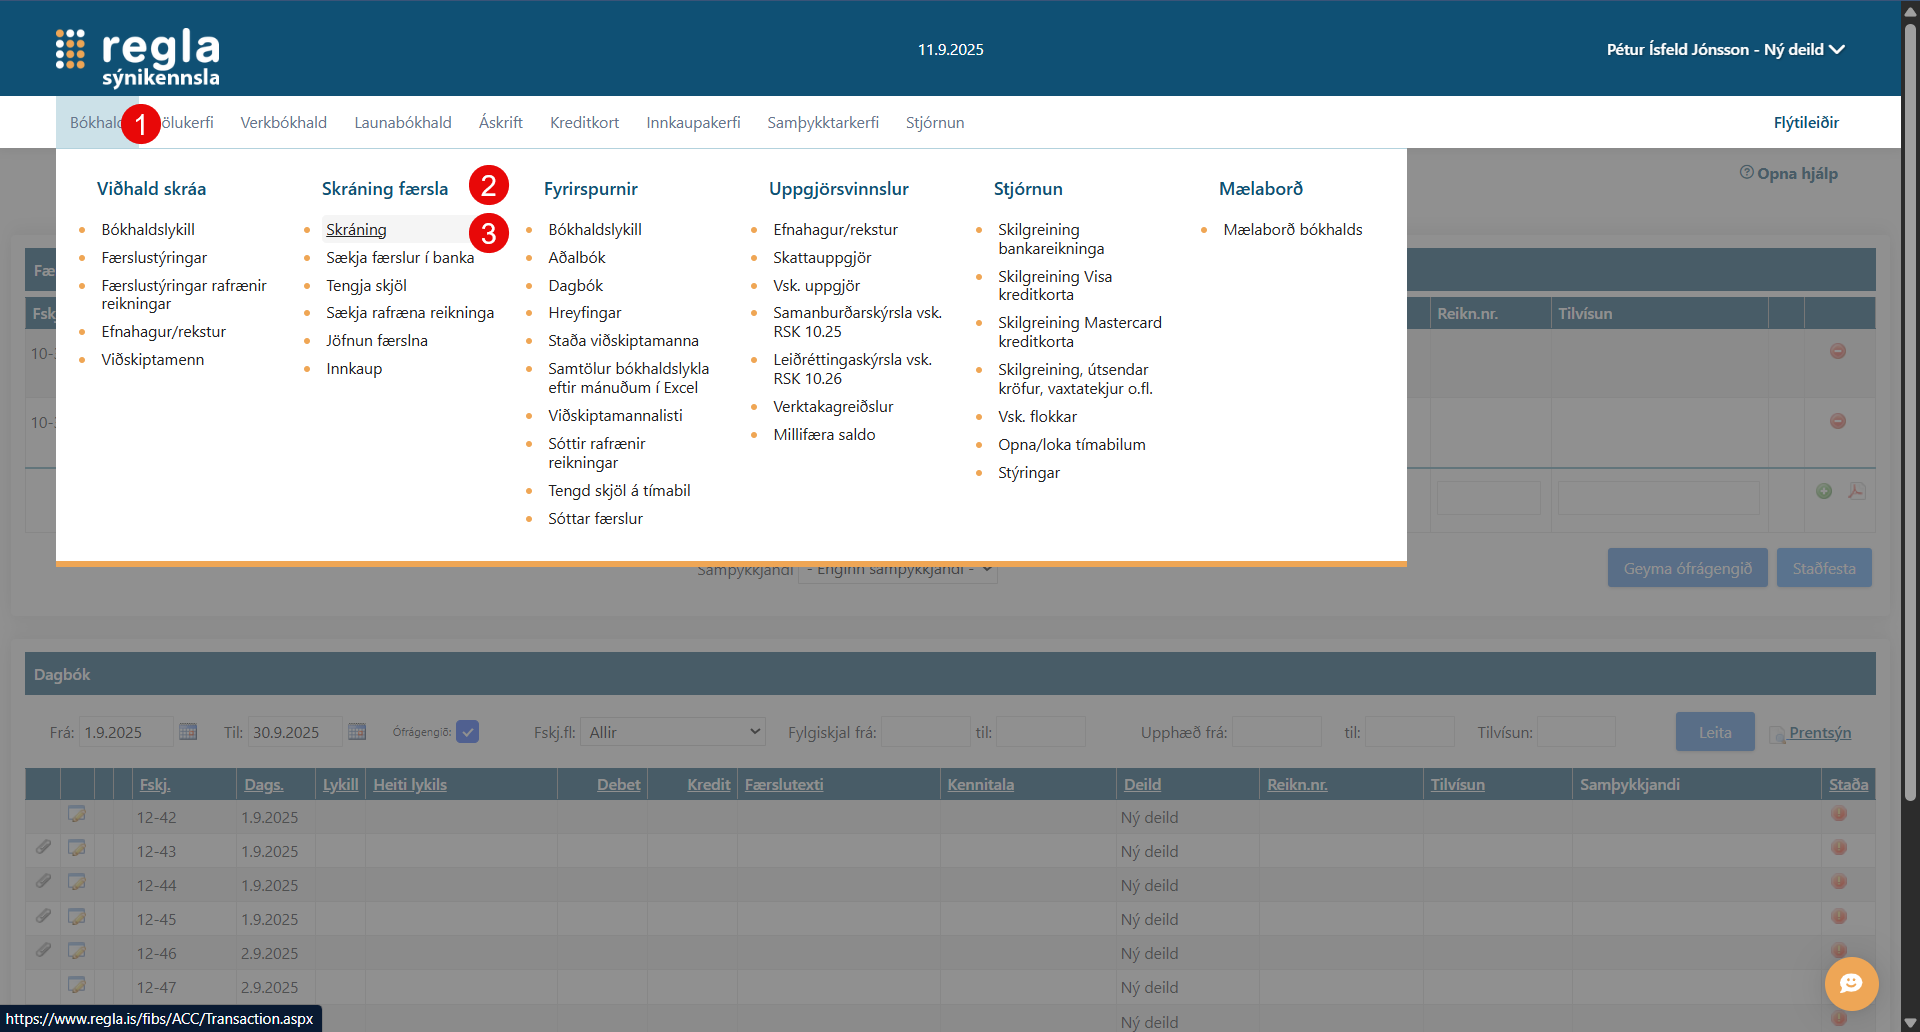Select Skráning under Skráning færsla
The width and height of the screenshot is (1920, 1032).
[356, 229]
